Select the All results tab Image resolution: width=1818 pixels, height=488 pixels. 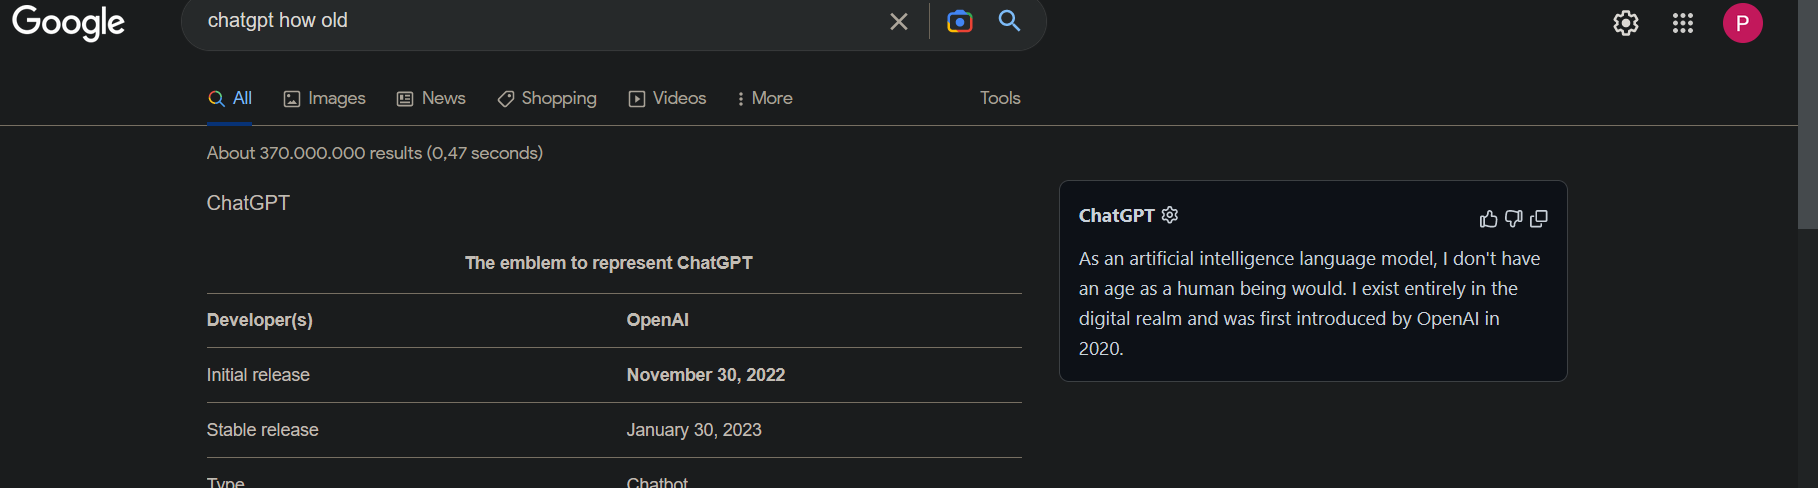pyautogui.click(x=229, y=98)
